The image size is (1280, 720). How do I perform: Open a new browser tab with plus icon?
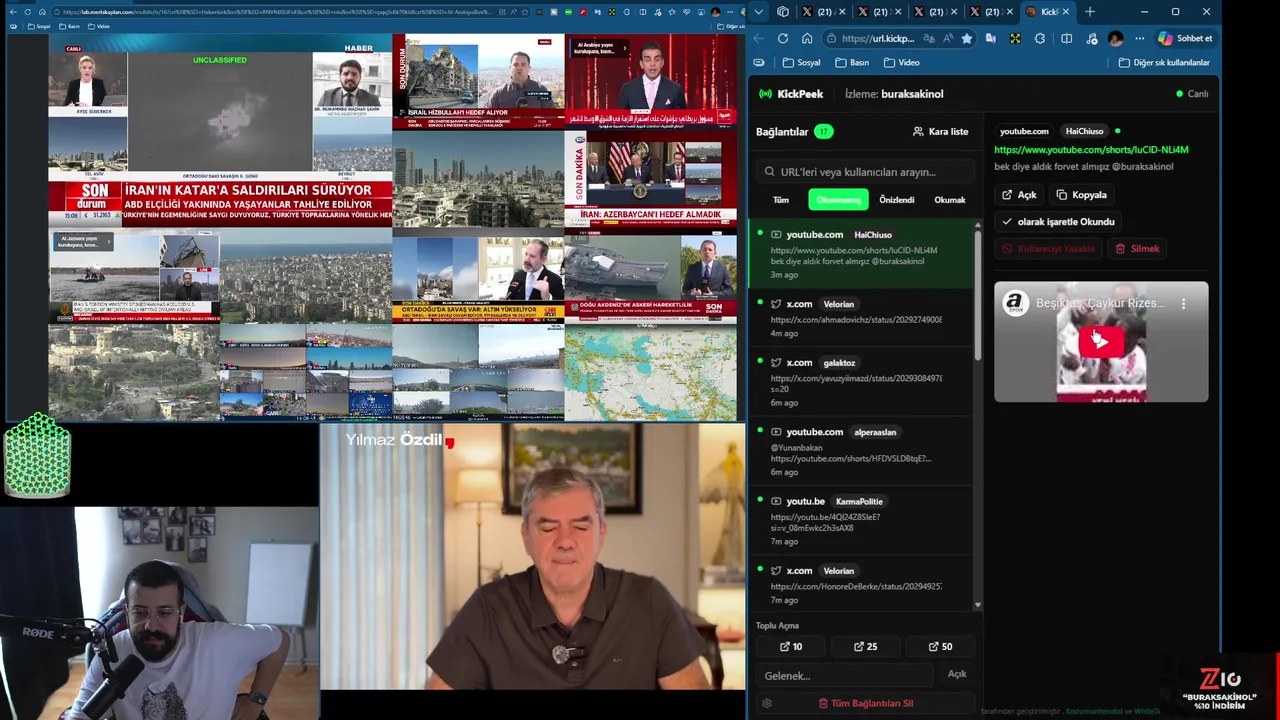pos(1090,12)
